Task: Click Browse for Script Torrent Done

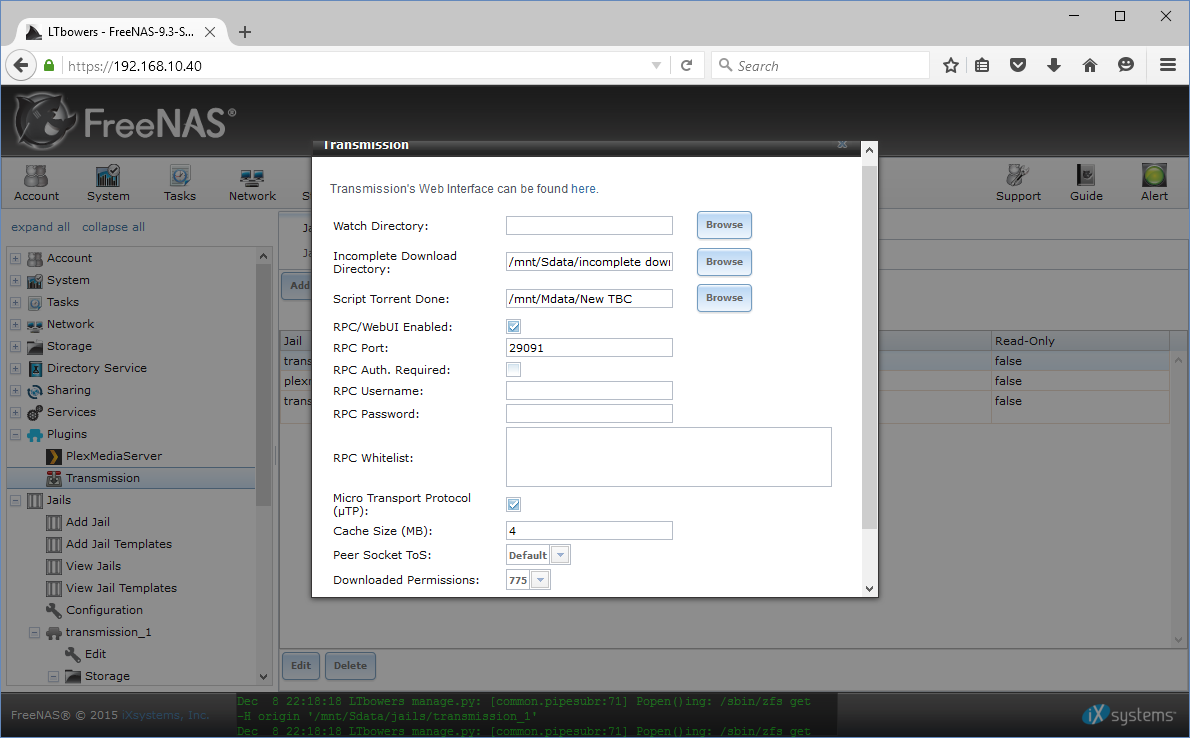Action: coord(724,298)
